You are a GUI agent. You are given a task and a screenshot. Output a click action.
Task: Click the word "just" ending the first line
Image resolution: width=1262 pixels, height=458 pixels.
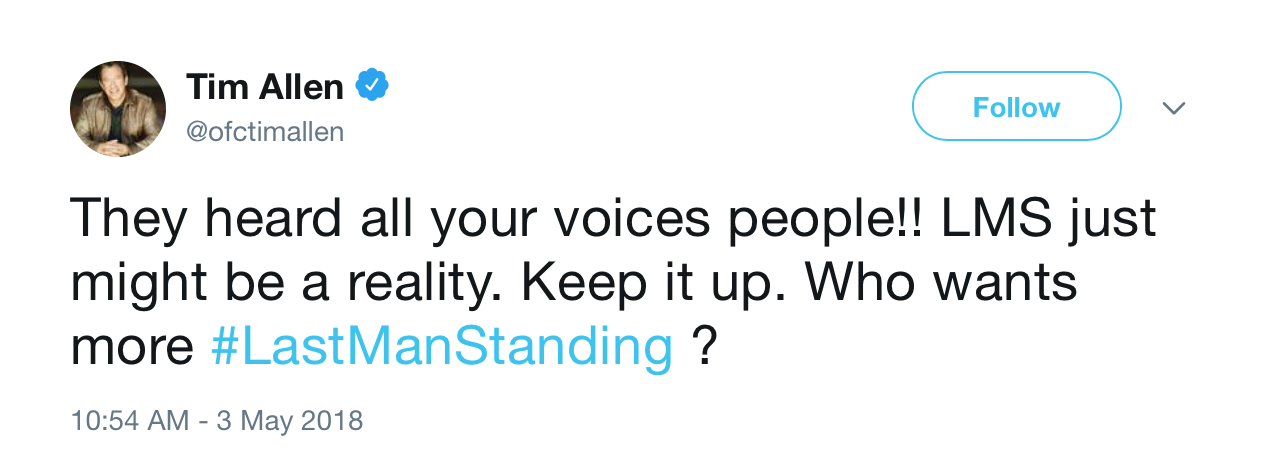click(x=1118, y=218)
